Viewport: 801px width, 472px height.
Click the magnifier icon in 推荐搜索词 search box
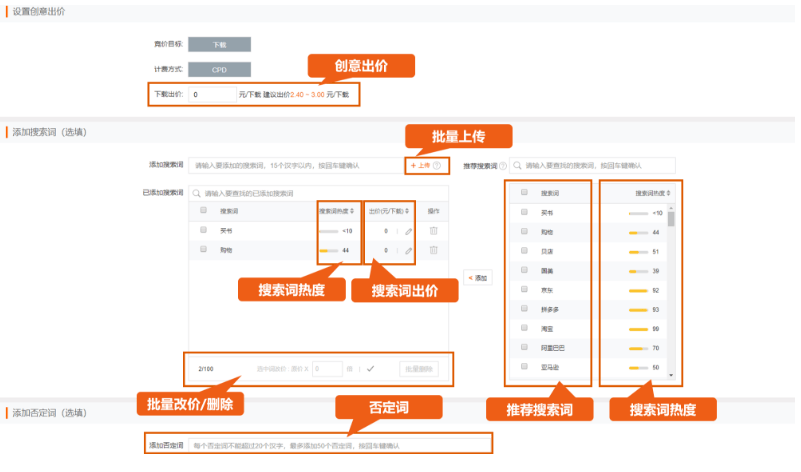click(x=517, y=166)
